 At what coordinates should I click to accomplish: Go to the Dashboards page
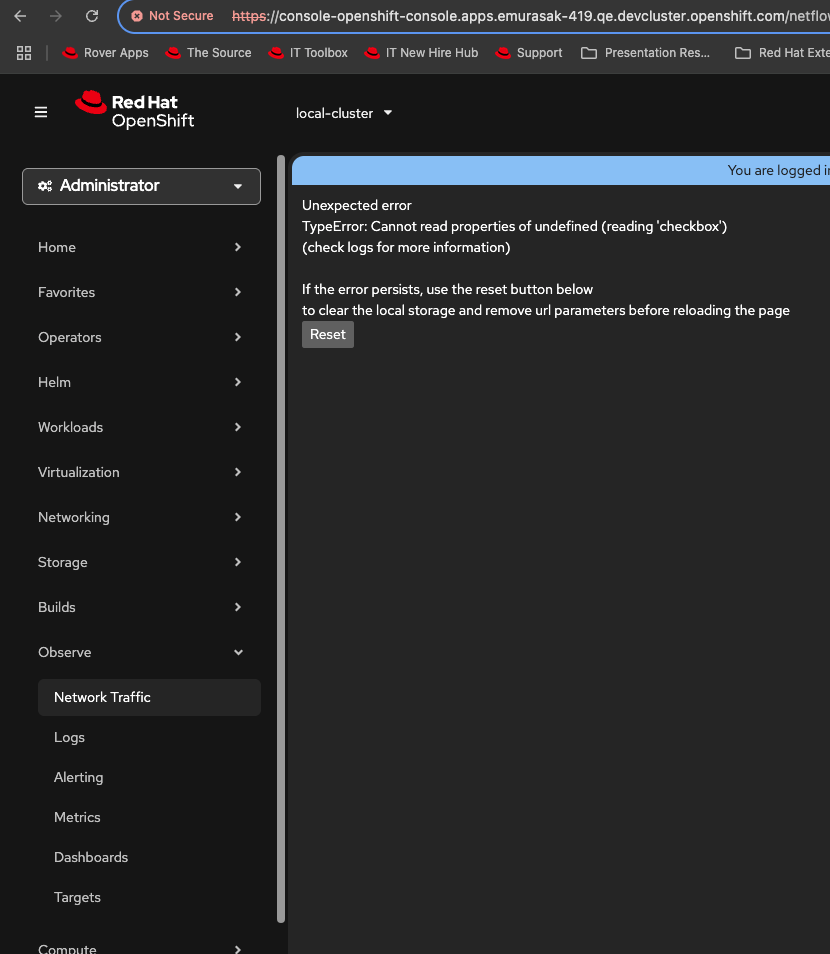click(x=91, y=857)
